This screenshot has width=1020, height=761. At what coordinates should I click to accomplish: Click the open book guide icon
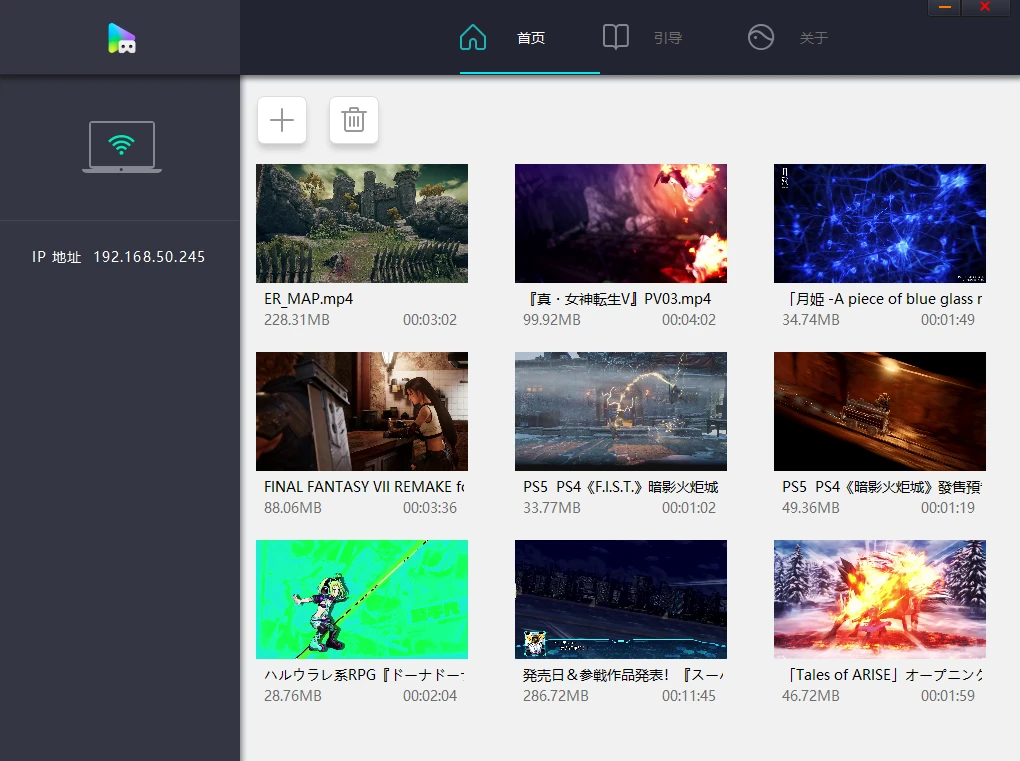click(x=616, y=38)
